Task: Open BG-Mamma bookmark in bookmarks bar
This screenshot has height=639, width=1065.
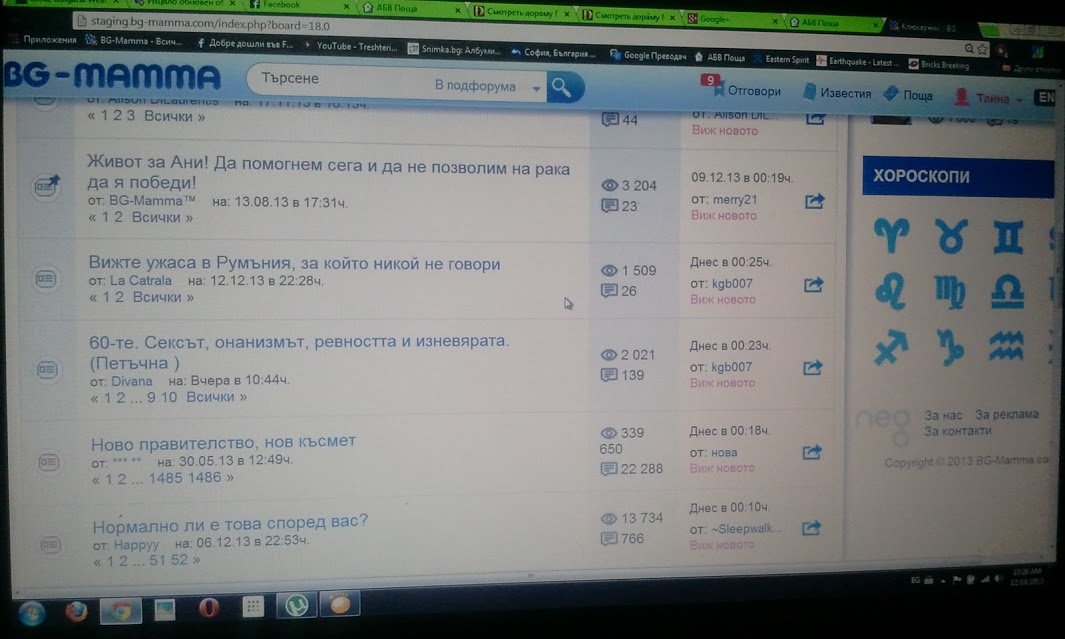Action: (133, 41)
